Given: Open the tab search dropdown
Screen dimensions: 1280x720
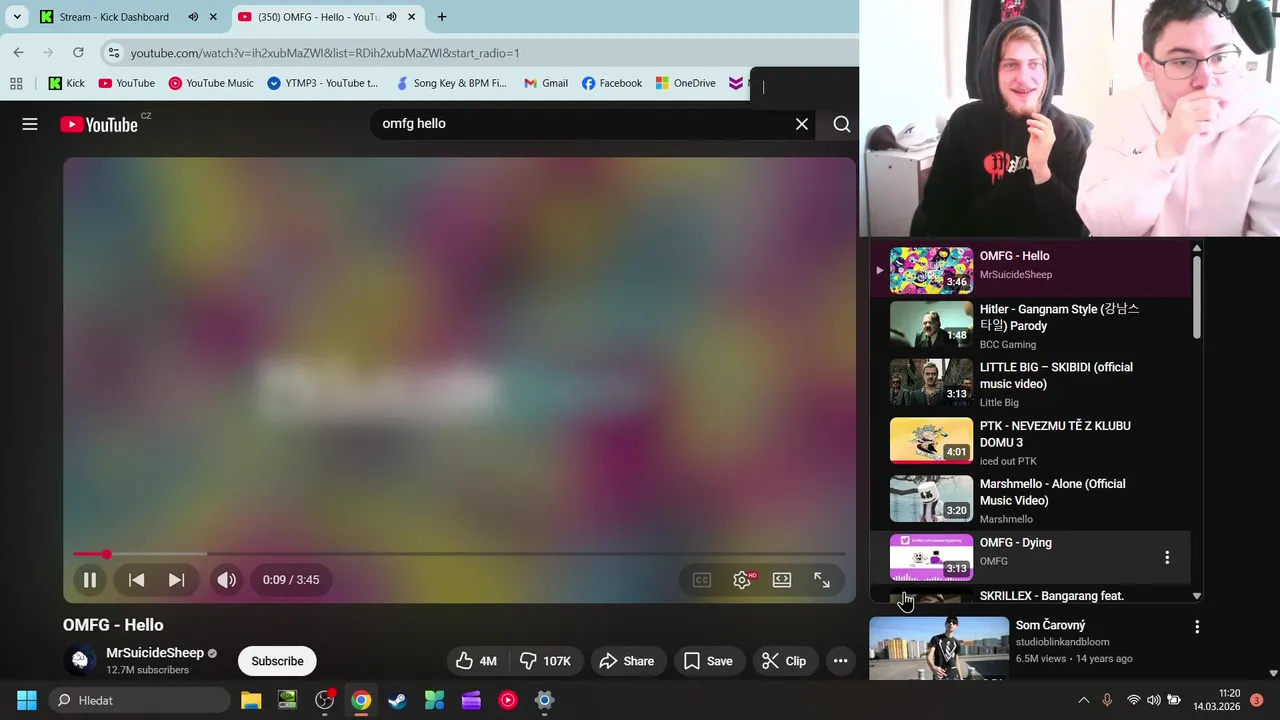Looking at the screenshot, I should tap(17, 17).
